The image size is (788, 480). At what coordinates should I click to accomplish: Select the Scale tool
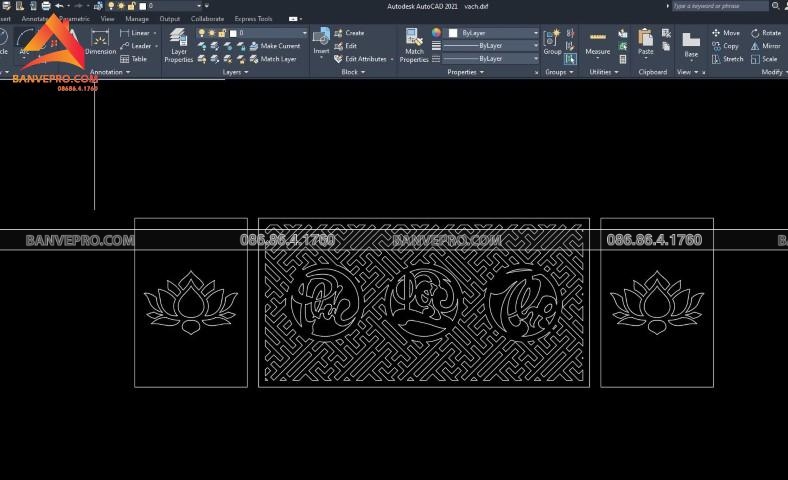click(764, 59)
